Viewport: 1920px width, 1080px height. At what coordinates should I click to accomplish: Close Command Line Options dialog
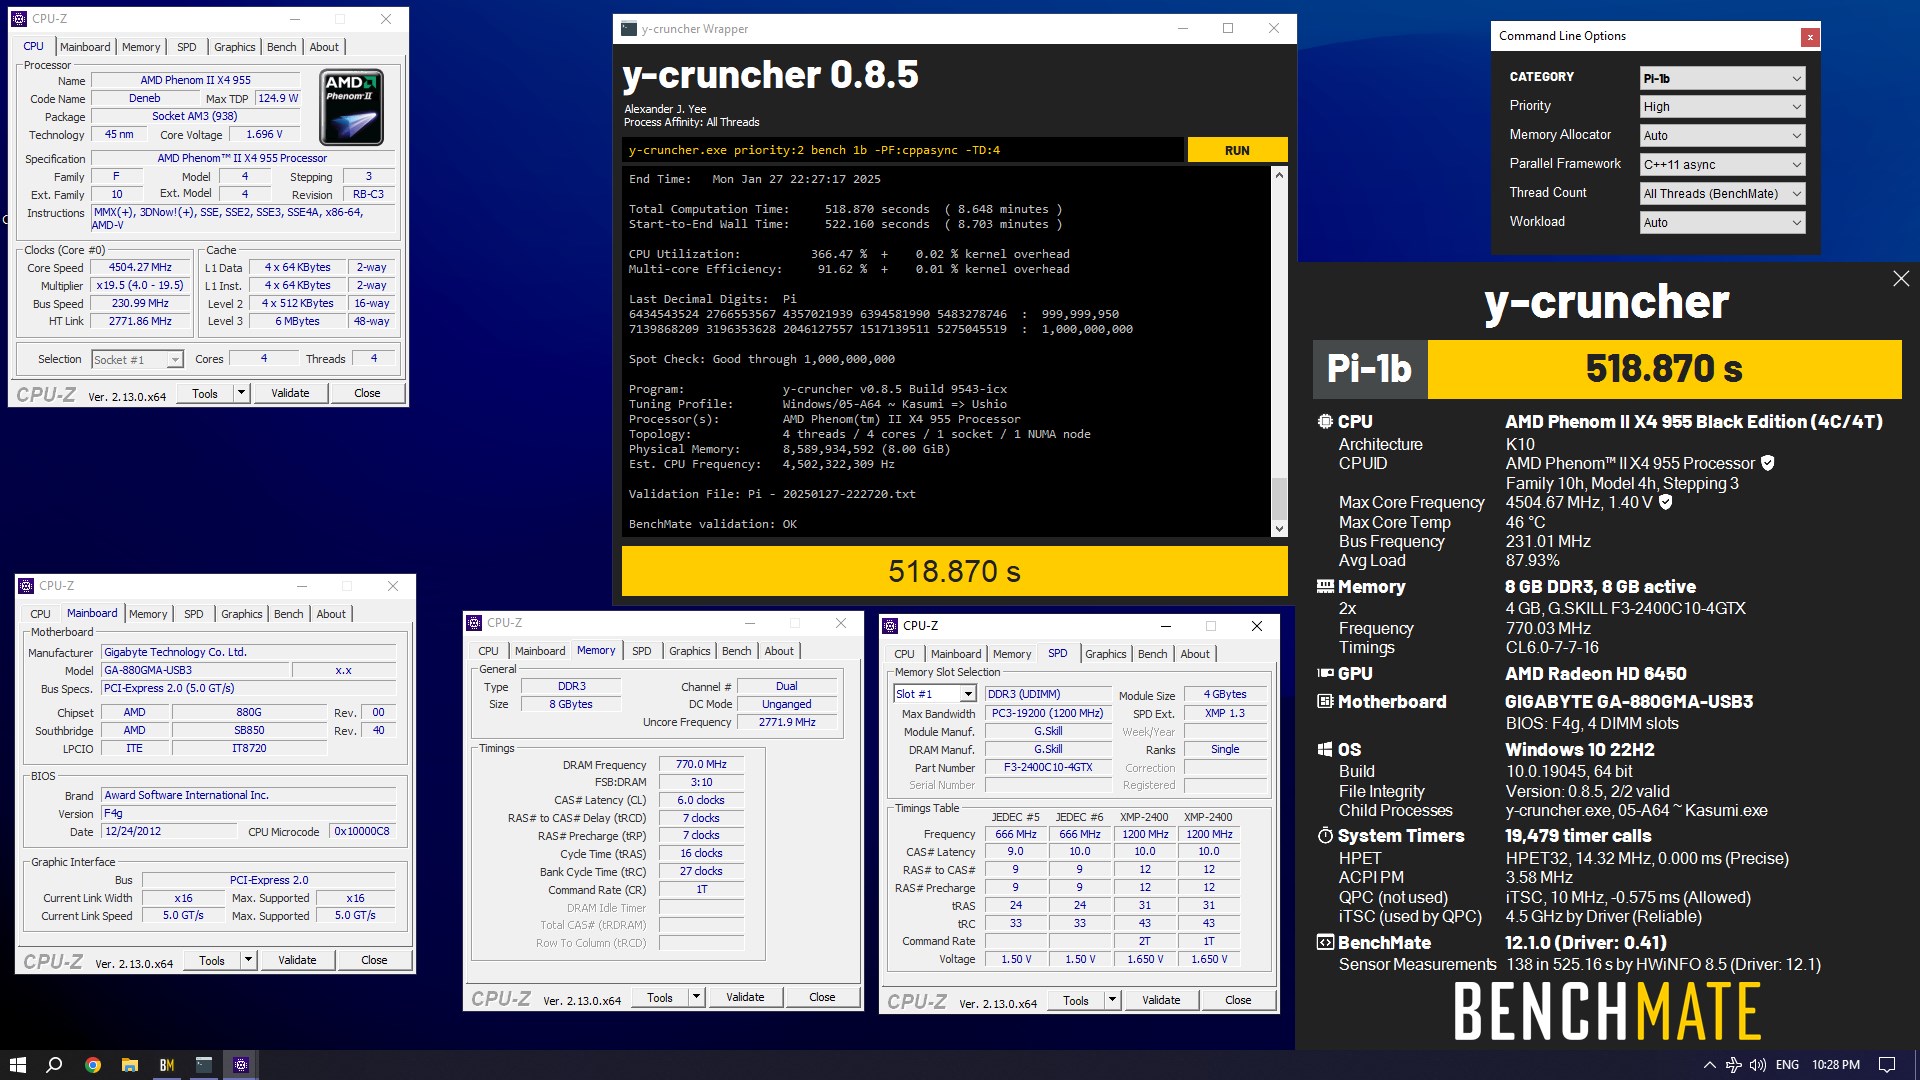pos(1809,37)
